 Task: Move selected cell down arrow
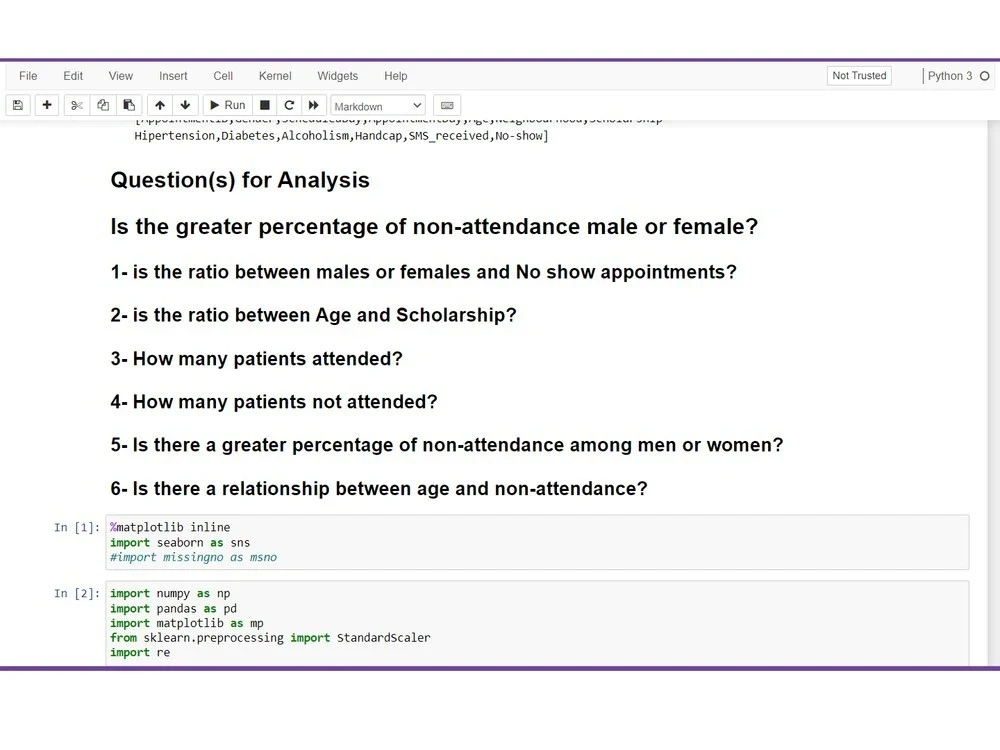(185, 105)
